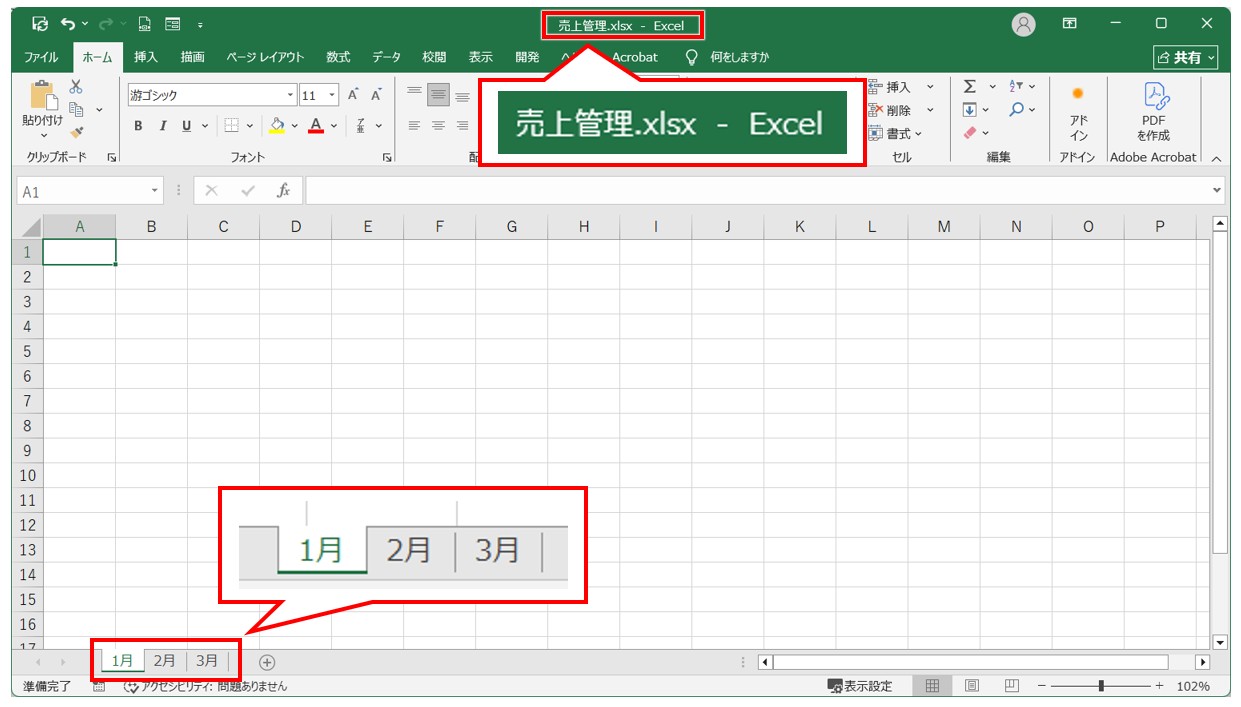Screen dimensions: 1241x707
Task: Click the 何をしますか search box
Action: pyautogui.click(x=739, y=57)
